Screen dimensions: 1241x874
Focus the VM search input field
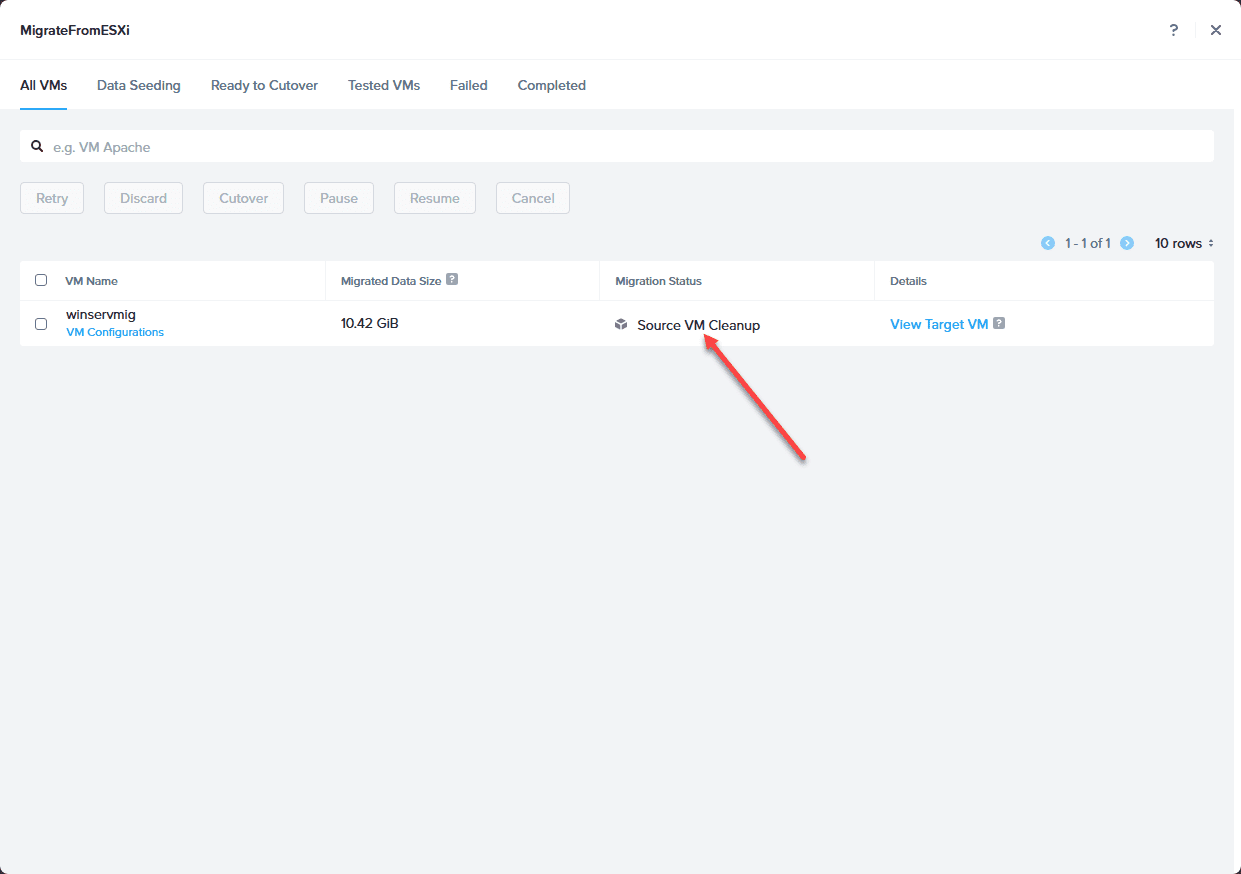[x=617, y=146]
